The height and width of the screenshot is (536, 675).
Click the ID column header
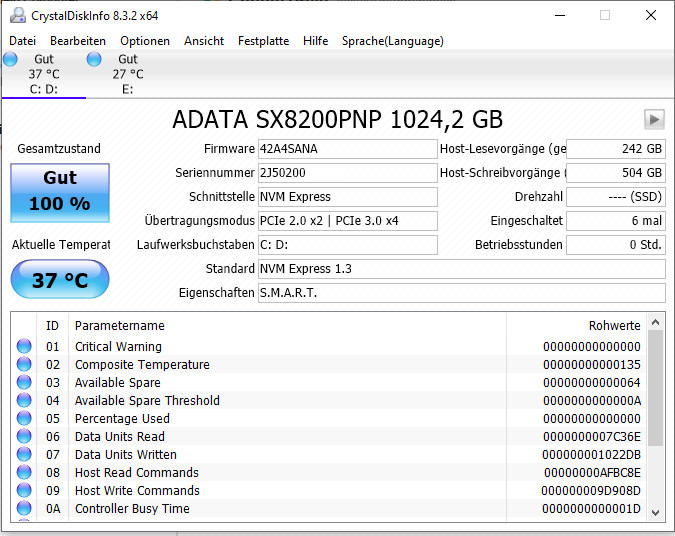click(x=53, y=325)
